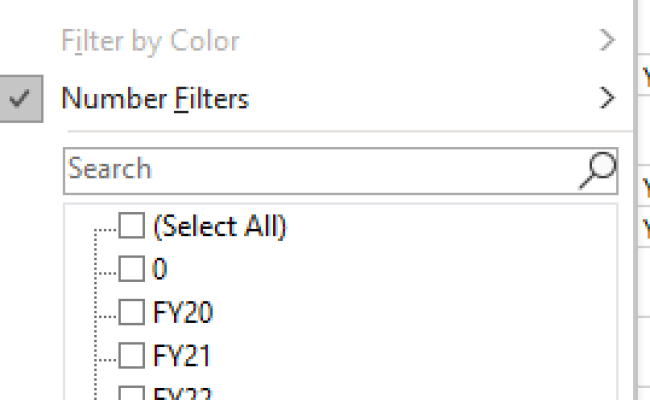Screen dimensions: 650x400
Task: Open the Number Filters menu entry
Action: point(316,99)
